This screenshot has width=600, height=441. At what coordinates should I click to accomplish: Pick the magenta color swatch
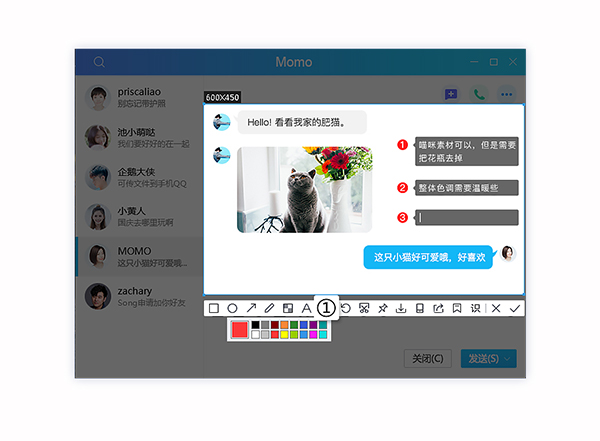(313, 335)
